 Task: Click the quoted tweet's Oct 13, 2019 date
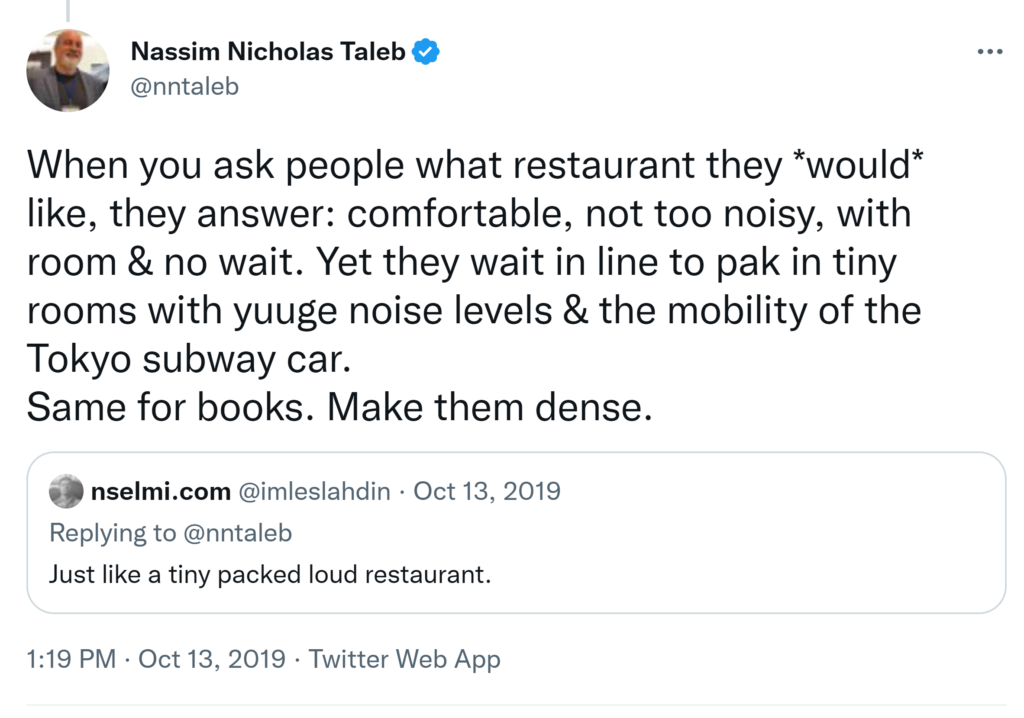pyautogui.click(x=487, y=491)
